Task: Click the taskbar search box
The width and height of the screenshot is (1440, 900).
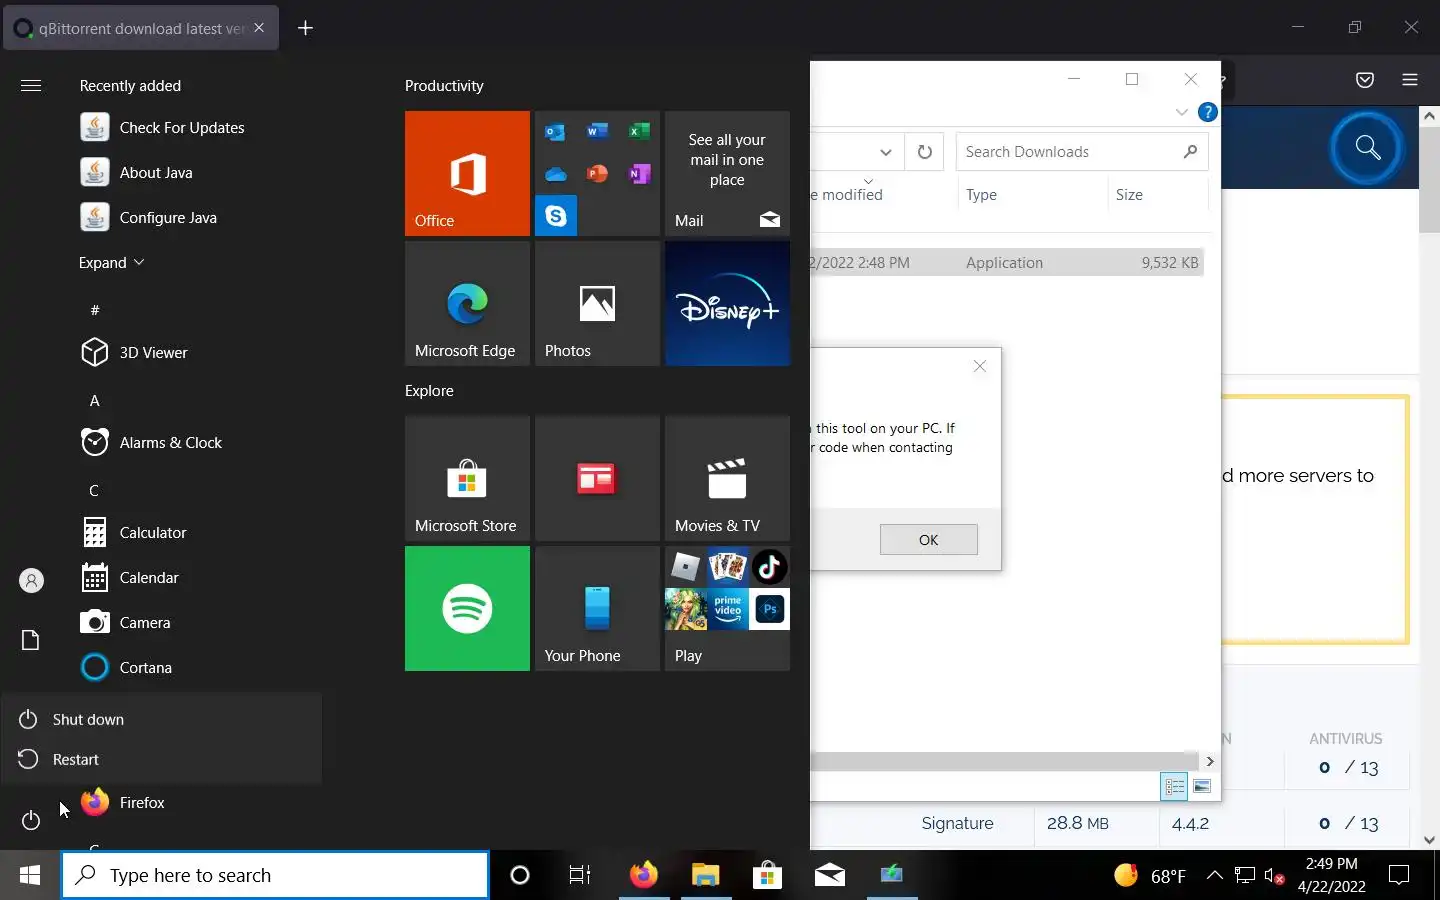Action: click(x=275, y=875)
